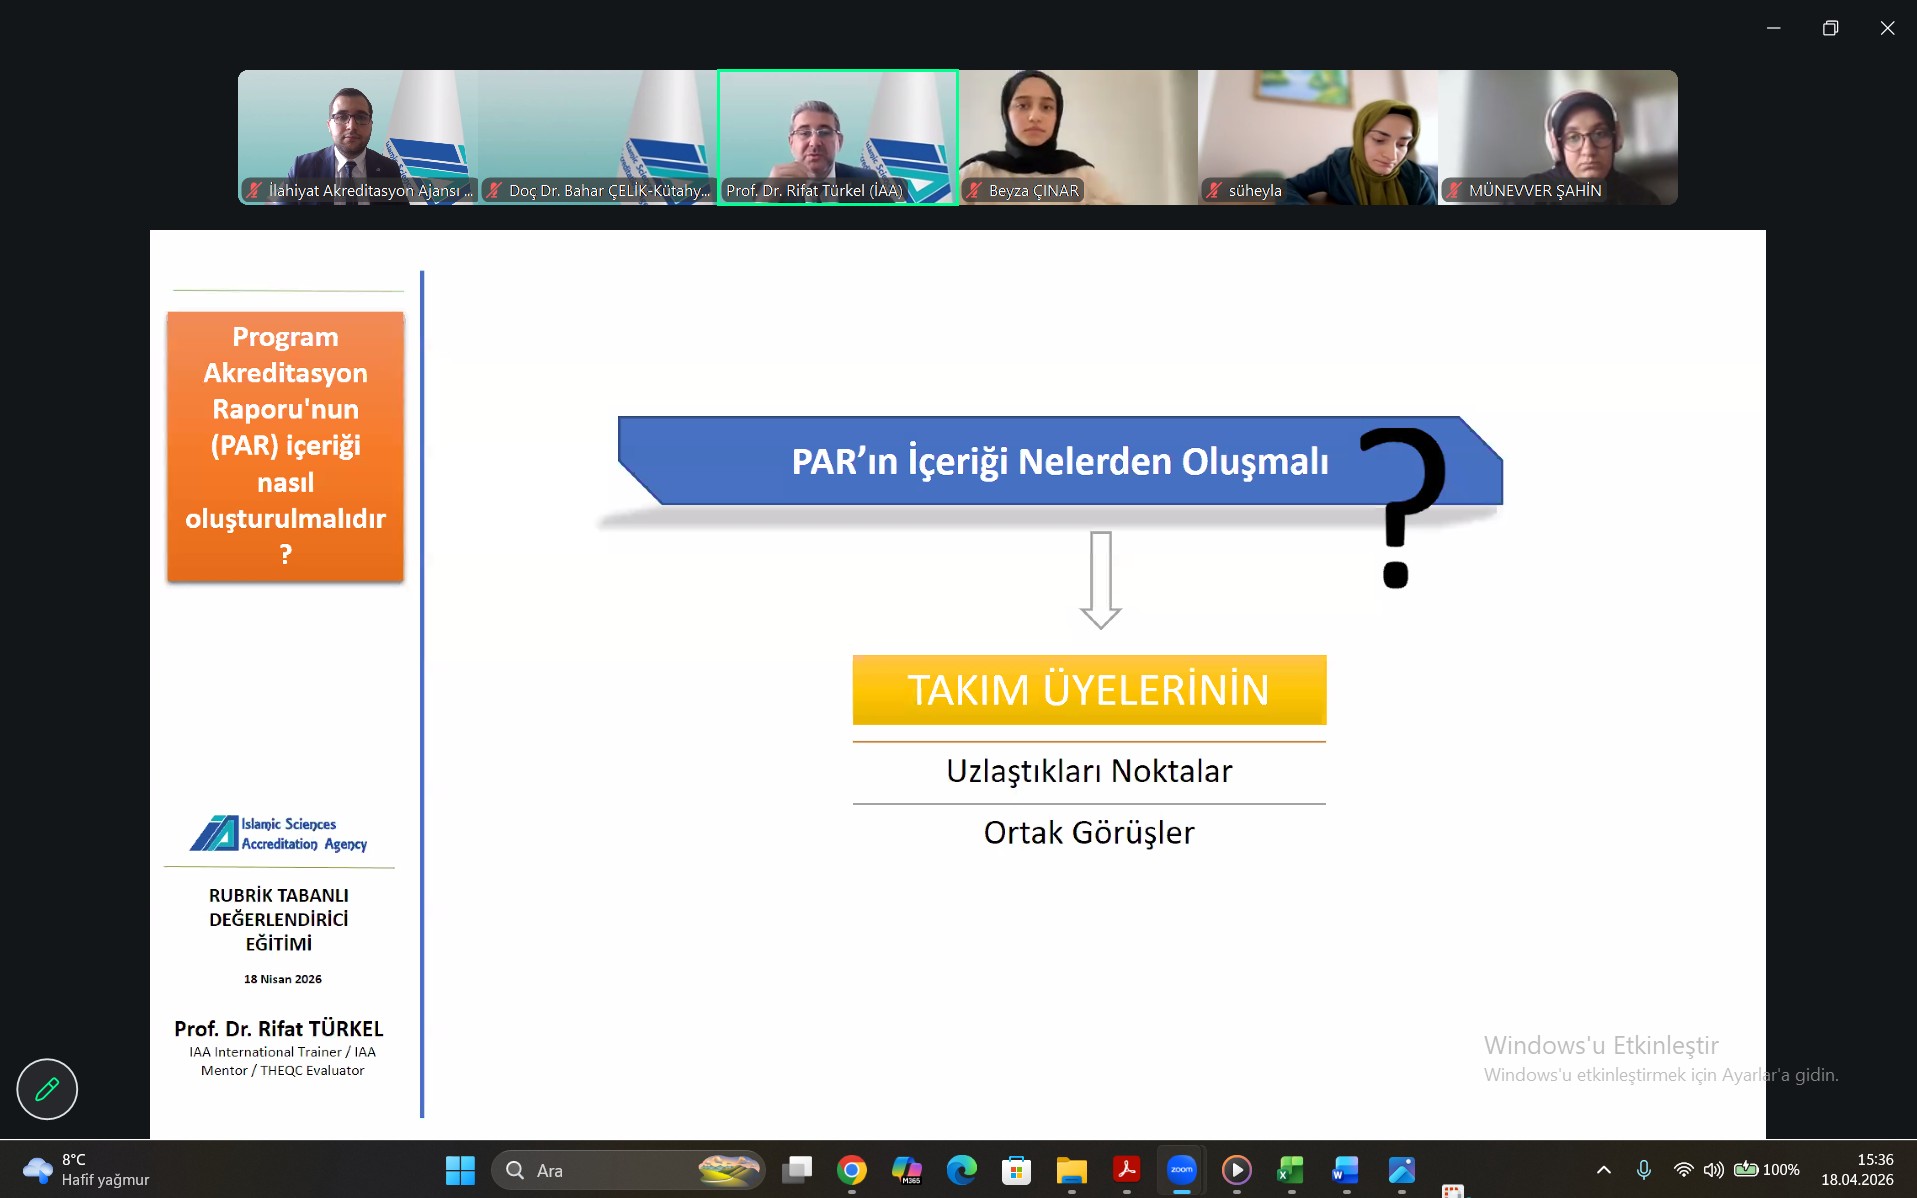Open Microsoft Edge browser

962,1169
